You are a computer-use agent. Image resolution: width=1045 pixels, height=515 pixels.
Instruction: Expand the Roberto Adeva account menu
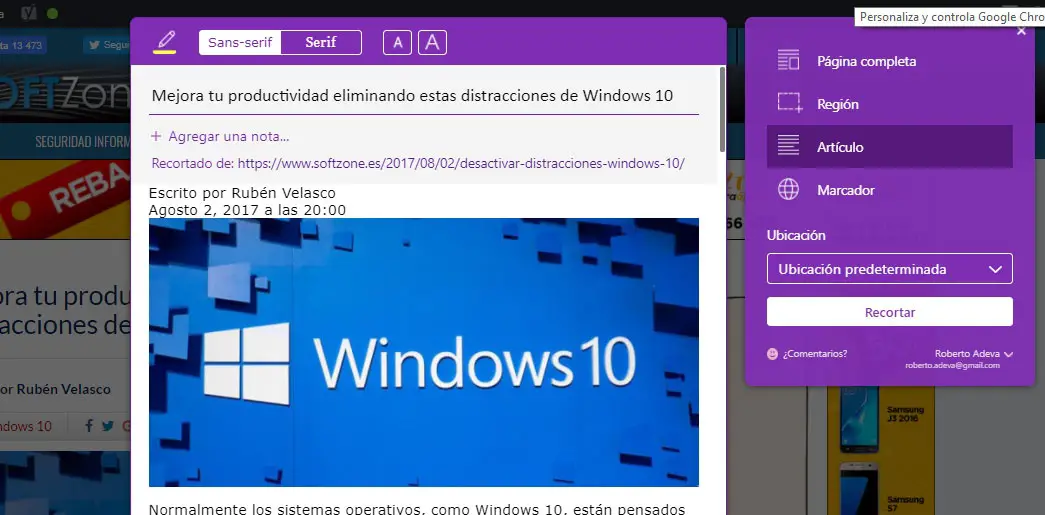click(973, 354)
